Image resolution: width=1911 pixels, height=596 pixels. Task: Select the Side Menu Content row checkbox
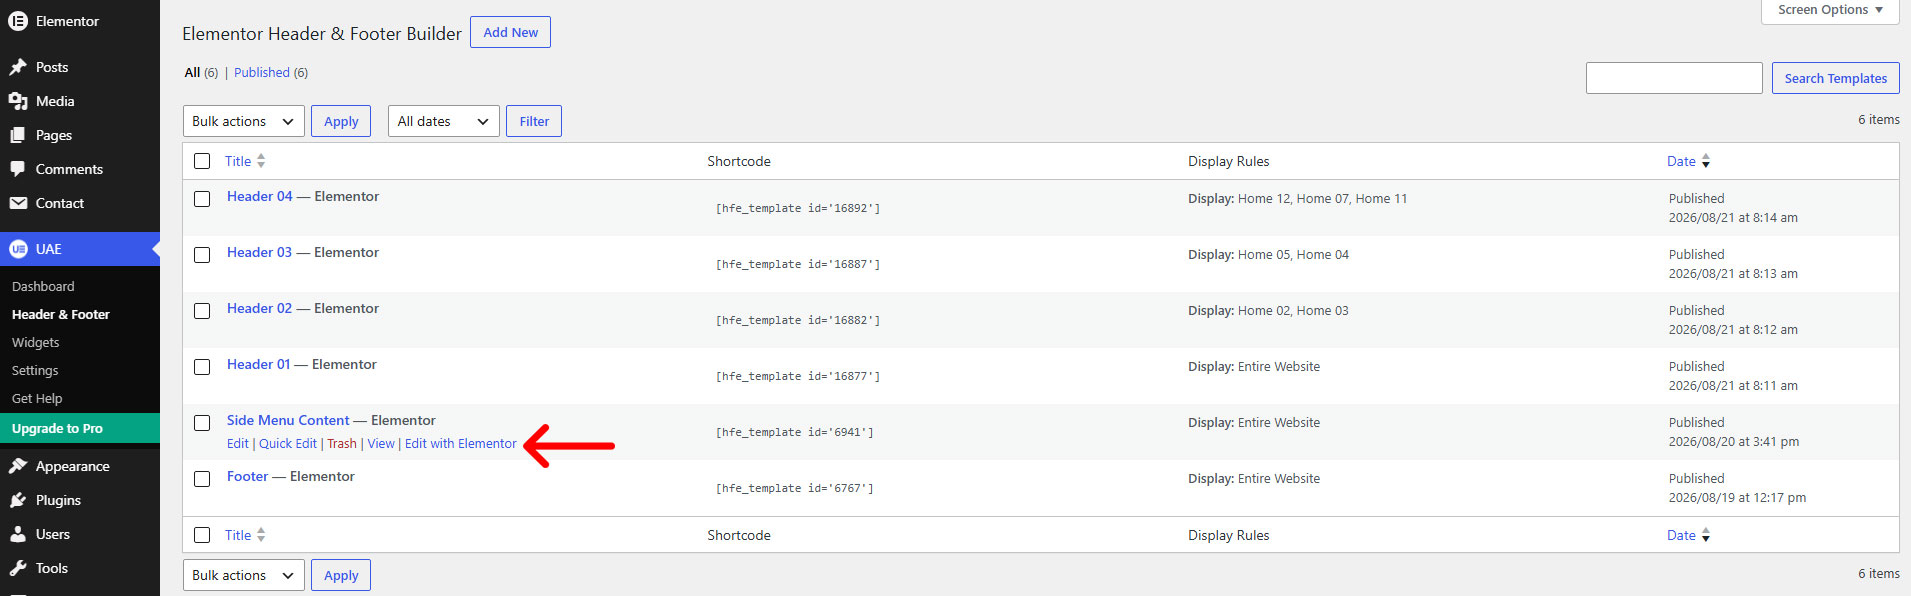click(x=202, y=423)
